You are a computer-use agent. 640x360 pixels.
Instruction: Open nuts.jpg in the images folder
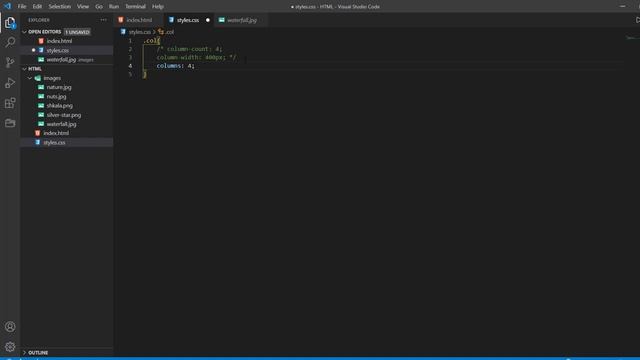tap(56, 97)
